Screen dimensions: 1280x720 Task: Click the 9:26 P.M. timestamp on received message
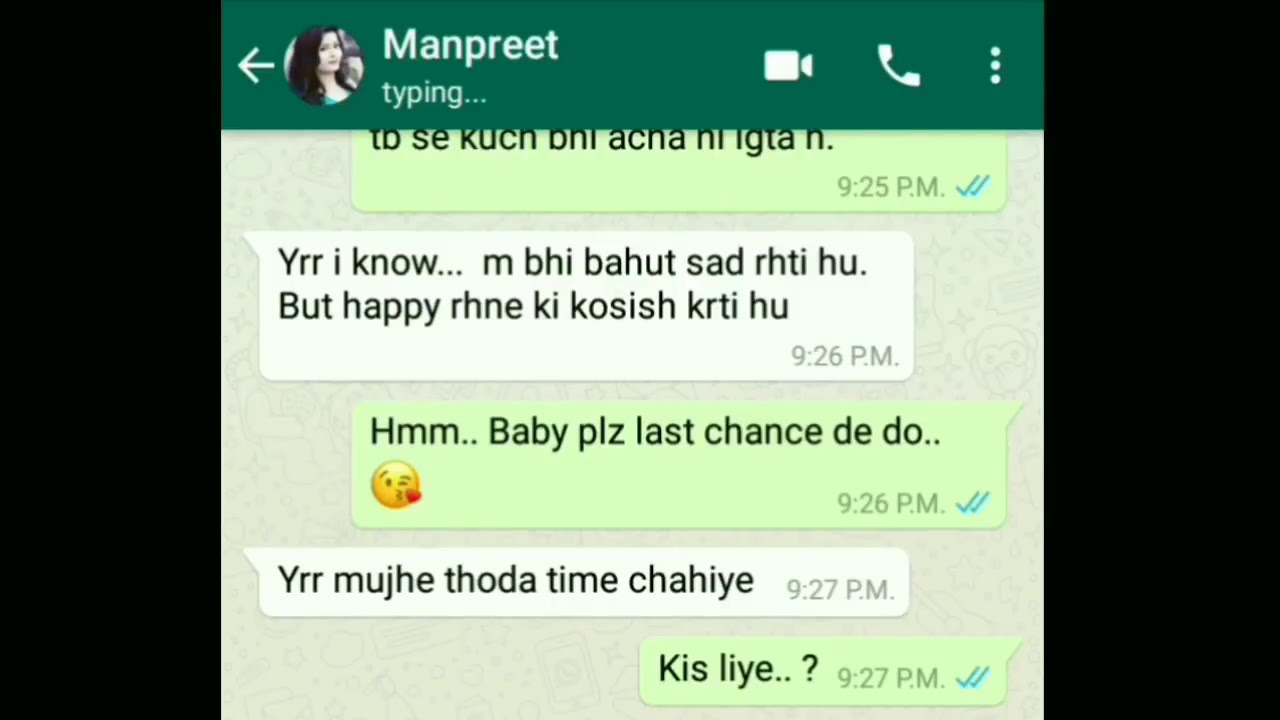coord(845,356)
